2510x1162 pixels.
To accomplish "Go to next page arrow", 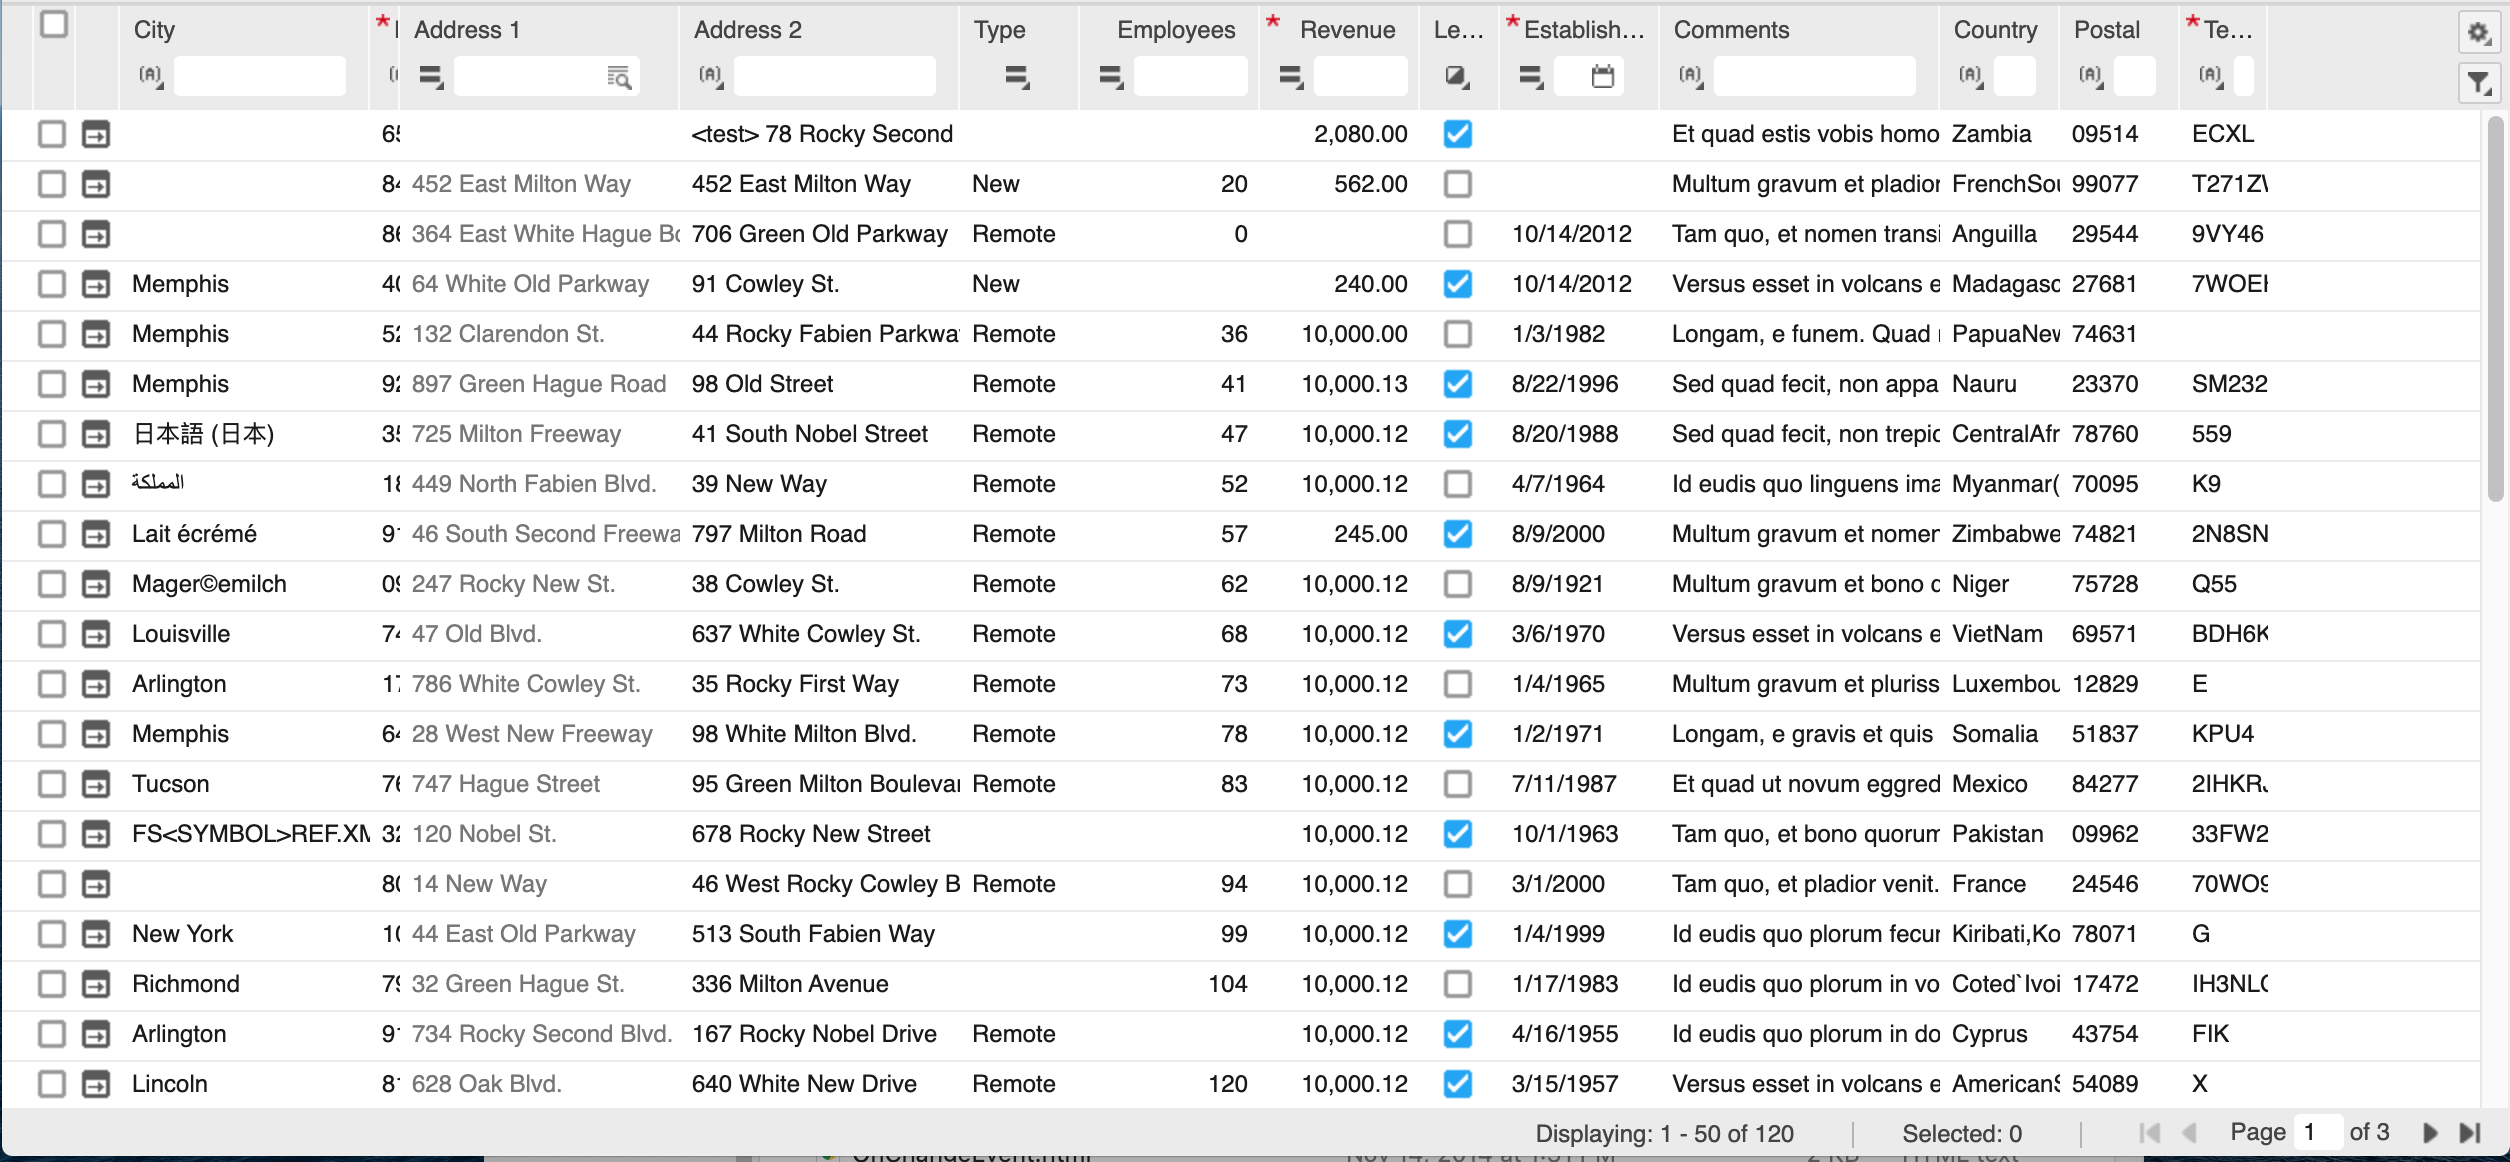I will (2430, 1132).
